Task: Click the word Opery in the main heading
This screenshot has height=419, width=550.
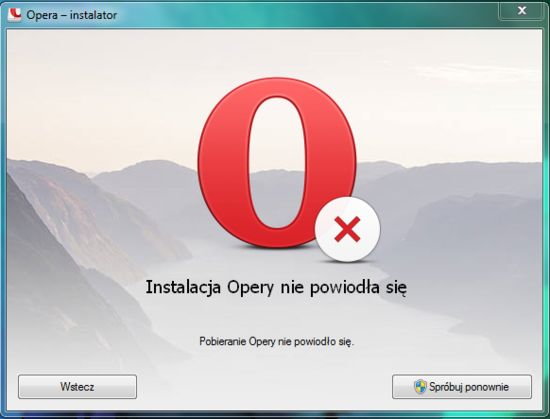Action: tap(250, 288)
